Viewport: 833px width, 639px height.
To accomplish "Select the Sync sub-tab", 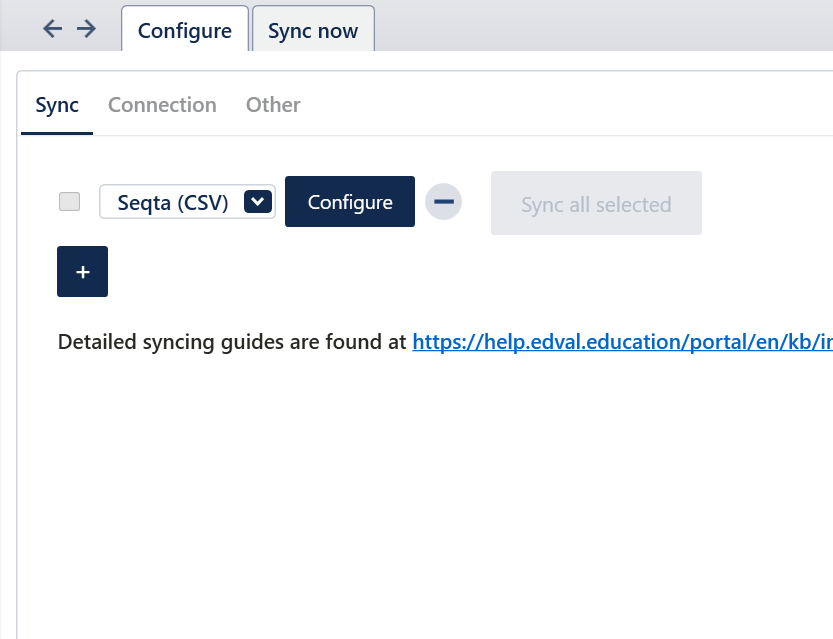I will point(57,105).
